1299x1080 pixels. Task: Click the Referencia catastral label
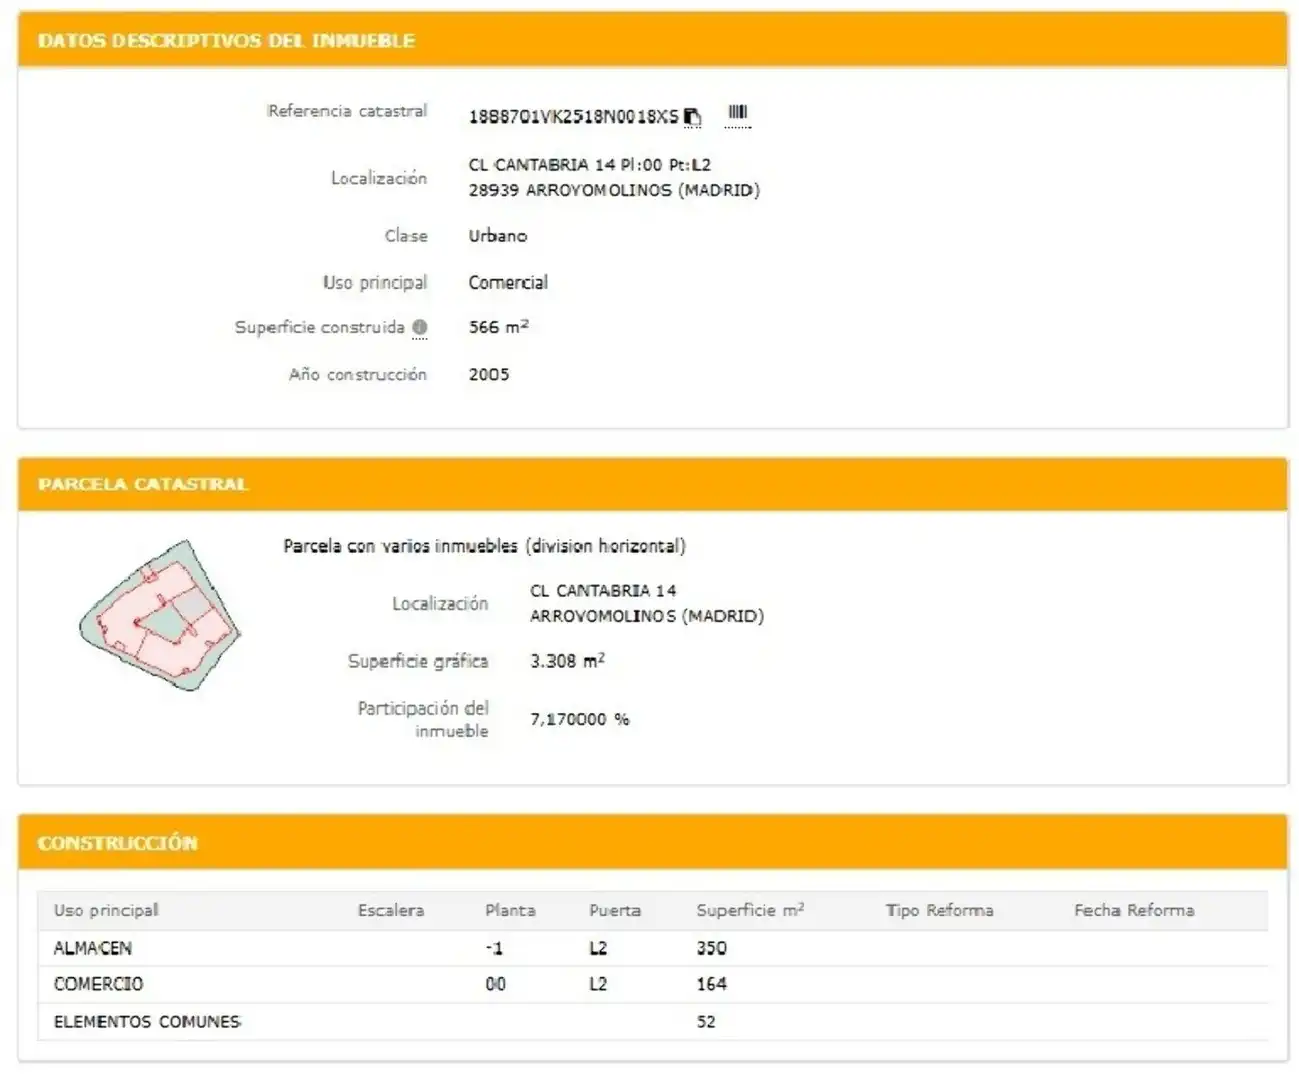click(x=347, y=111)
